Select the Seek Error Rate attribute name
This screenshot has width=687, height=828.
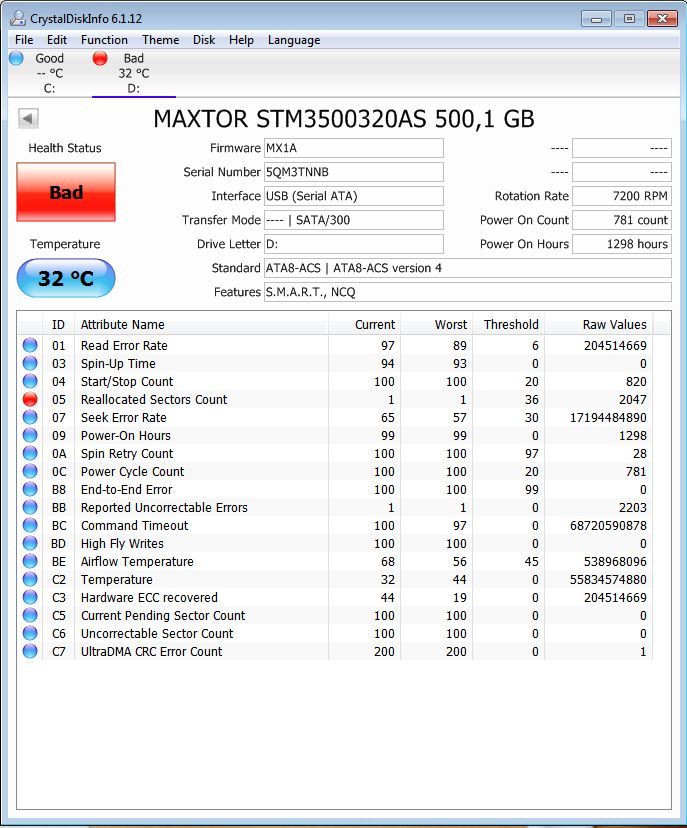pos(124,418)
